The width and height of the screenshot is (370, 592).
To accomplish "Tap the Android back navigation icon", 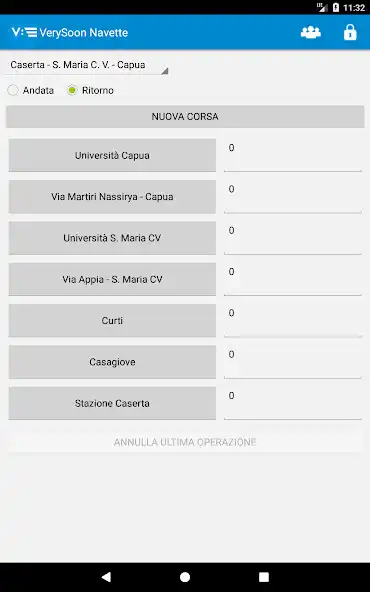I will (106, 577).
